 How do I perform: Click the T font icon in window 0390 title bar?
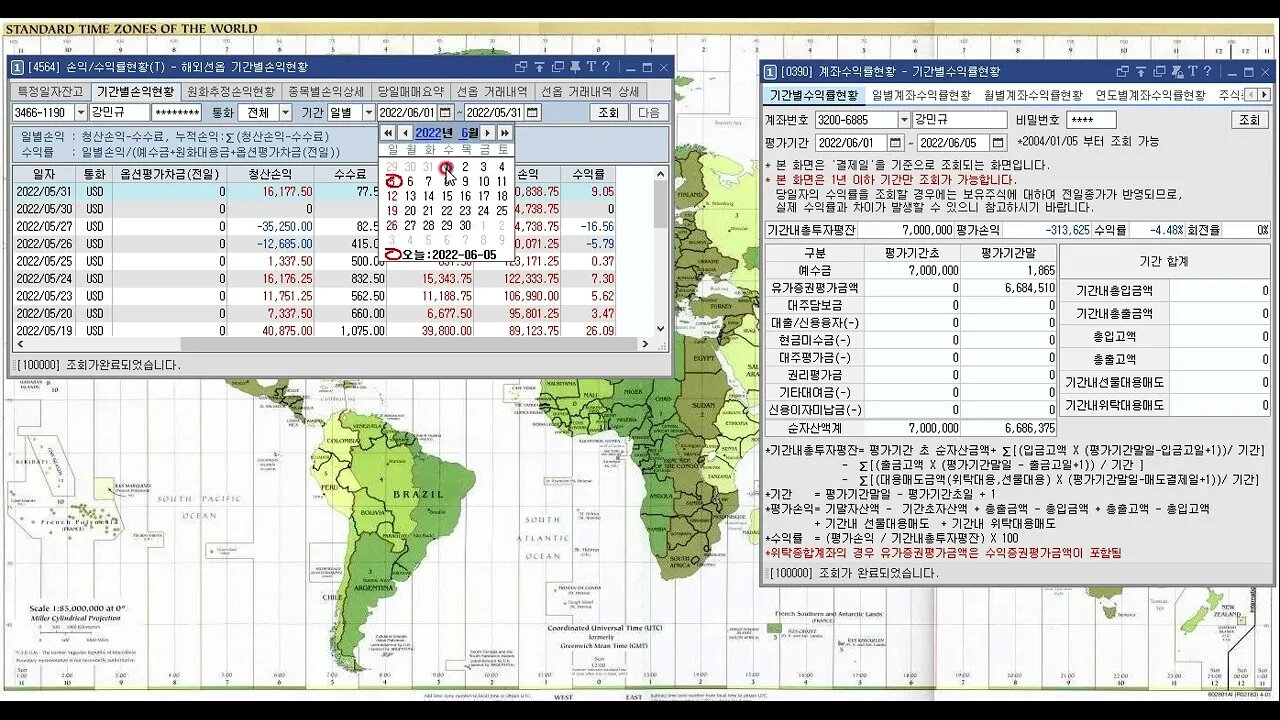(x=1191, y=71)
